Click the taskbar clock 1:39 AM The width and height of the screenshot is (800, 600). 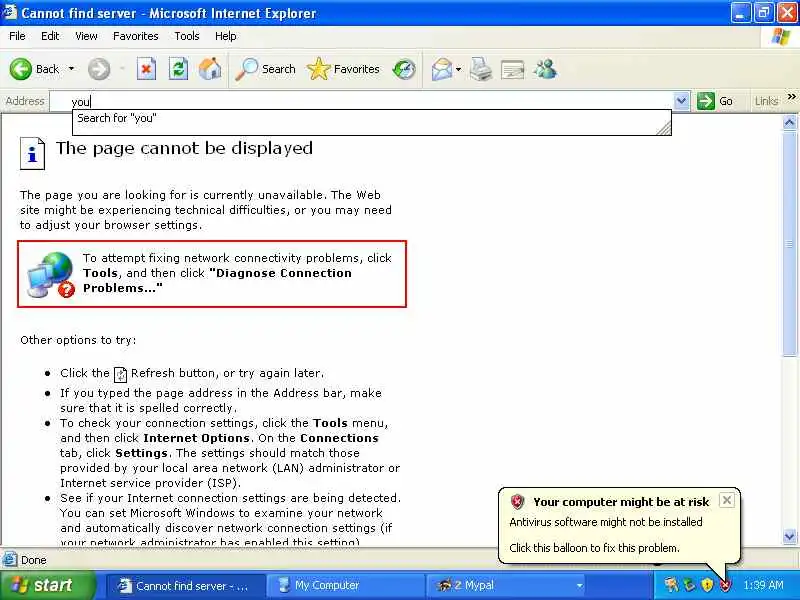[763, 585]
